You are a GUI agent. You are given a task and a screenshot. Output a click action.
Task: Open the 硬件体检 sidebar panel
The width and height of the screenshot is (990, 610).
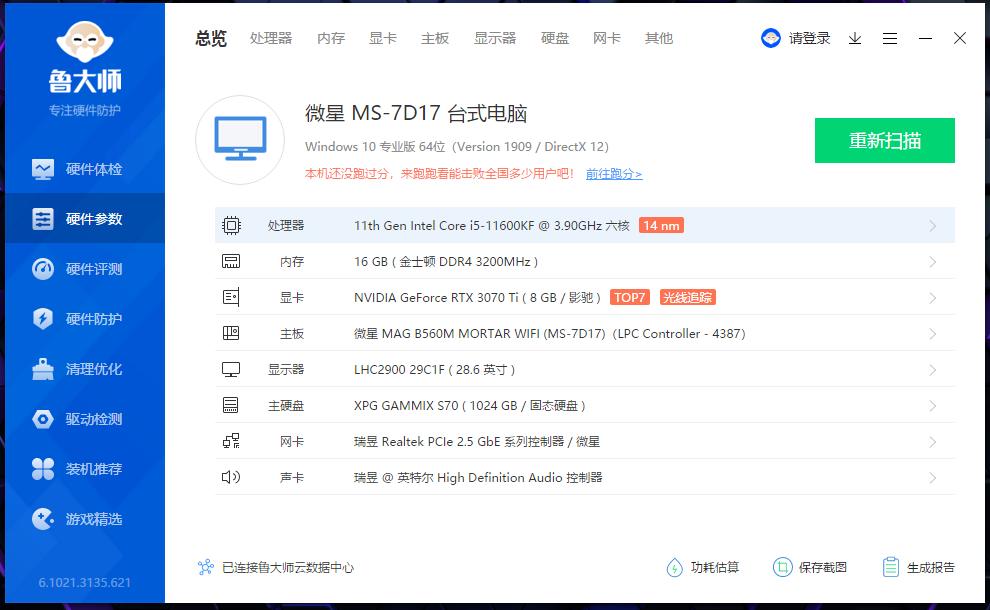[83, 169]
